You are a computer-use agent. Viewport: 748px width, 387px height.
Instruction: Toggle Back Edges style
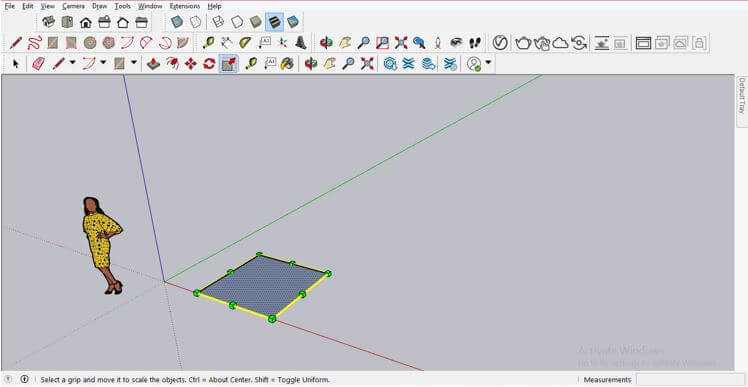point(196,22)
